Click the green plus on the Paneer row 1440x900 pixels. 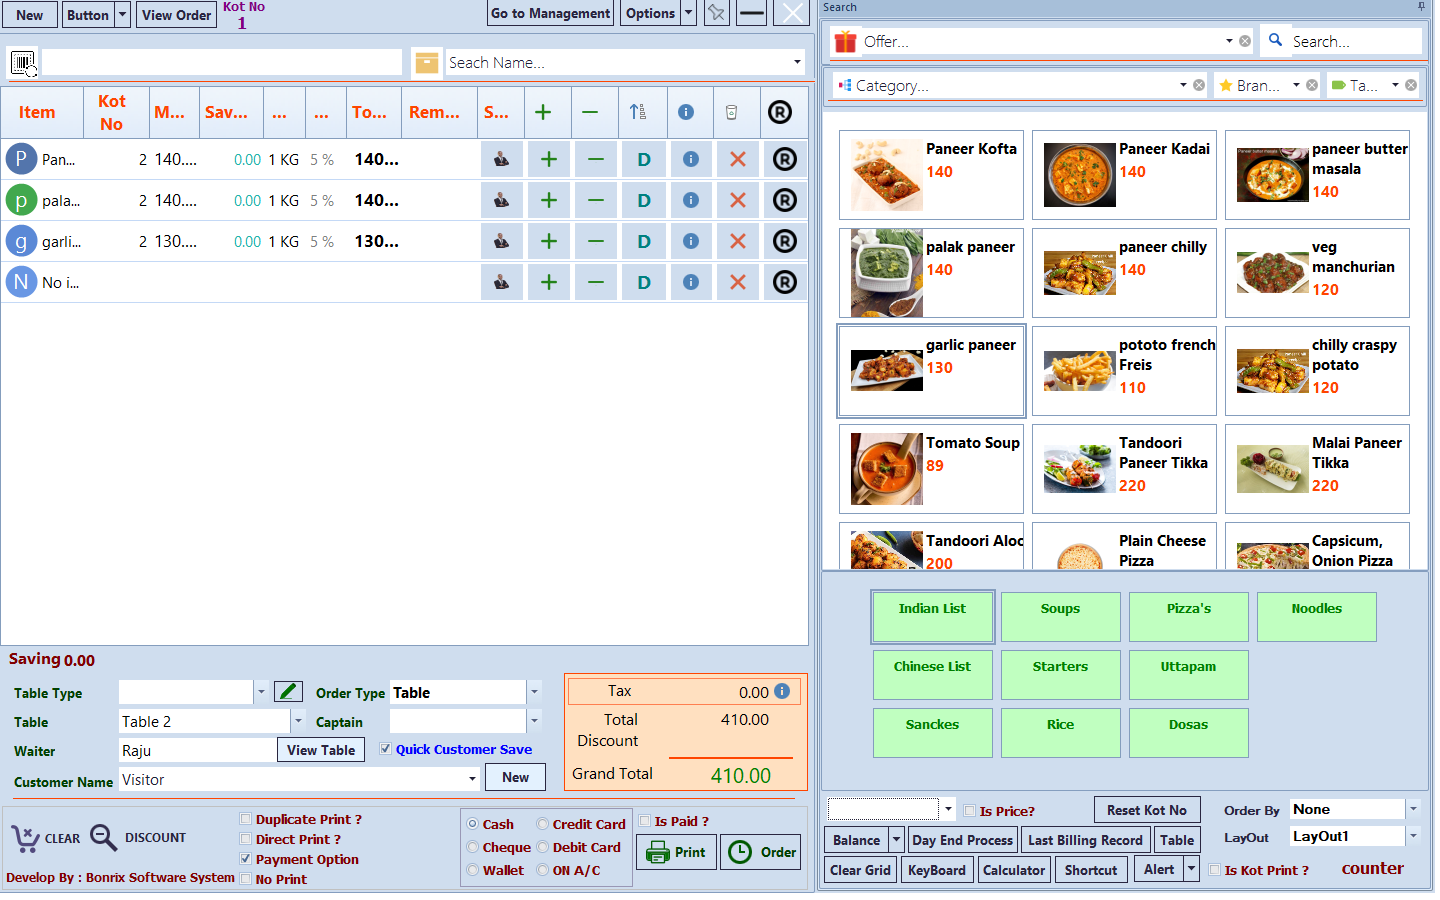click(548, 159)
